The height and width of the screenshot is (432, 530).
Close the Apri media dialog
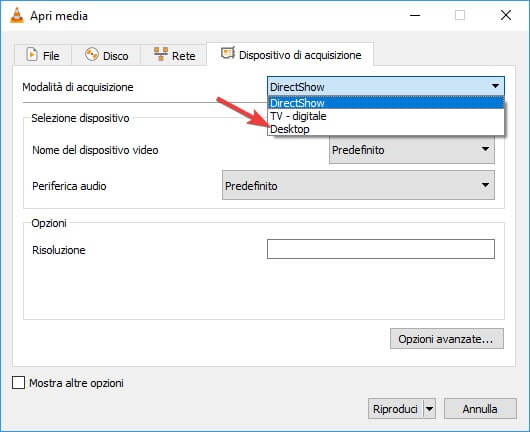click(x=506, y=15)
